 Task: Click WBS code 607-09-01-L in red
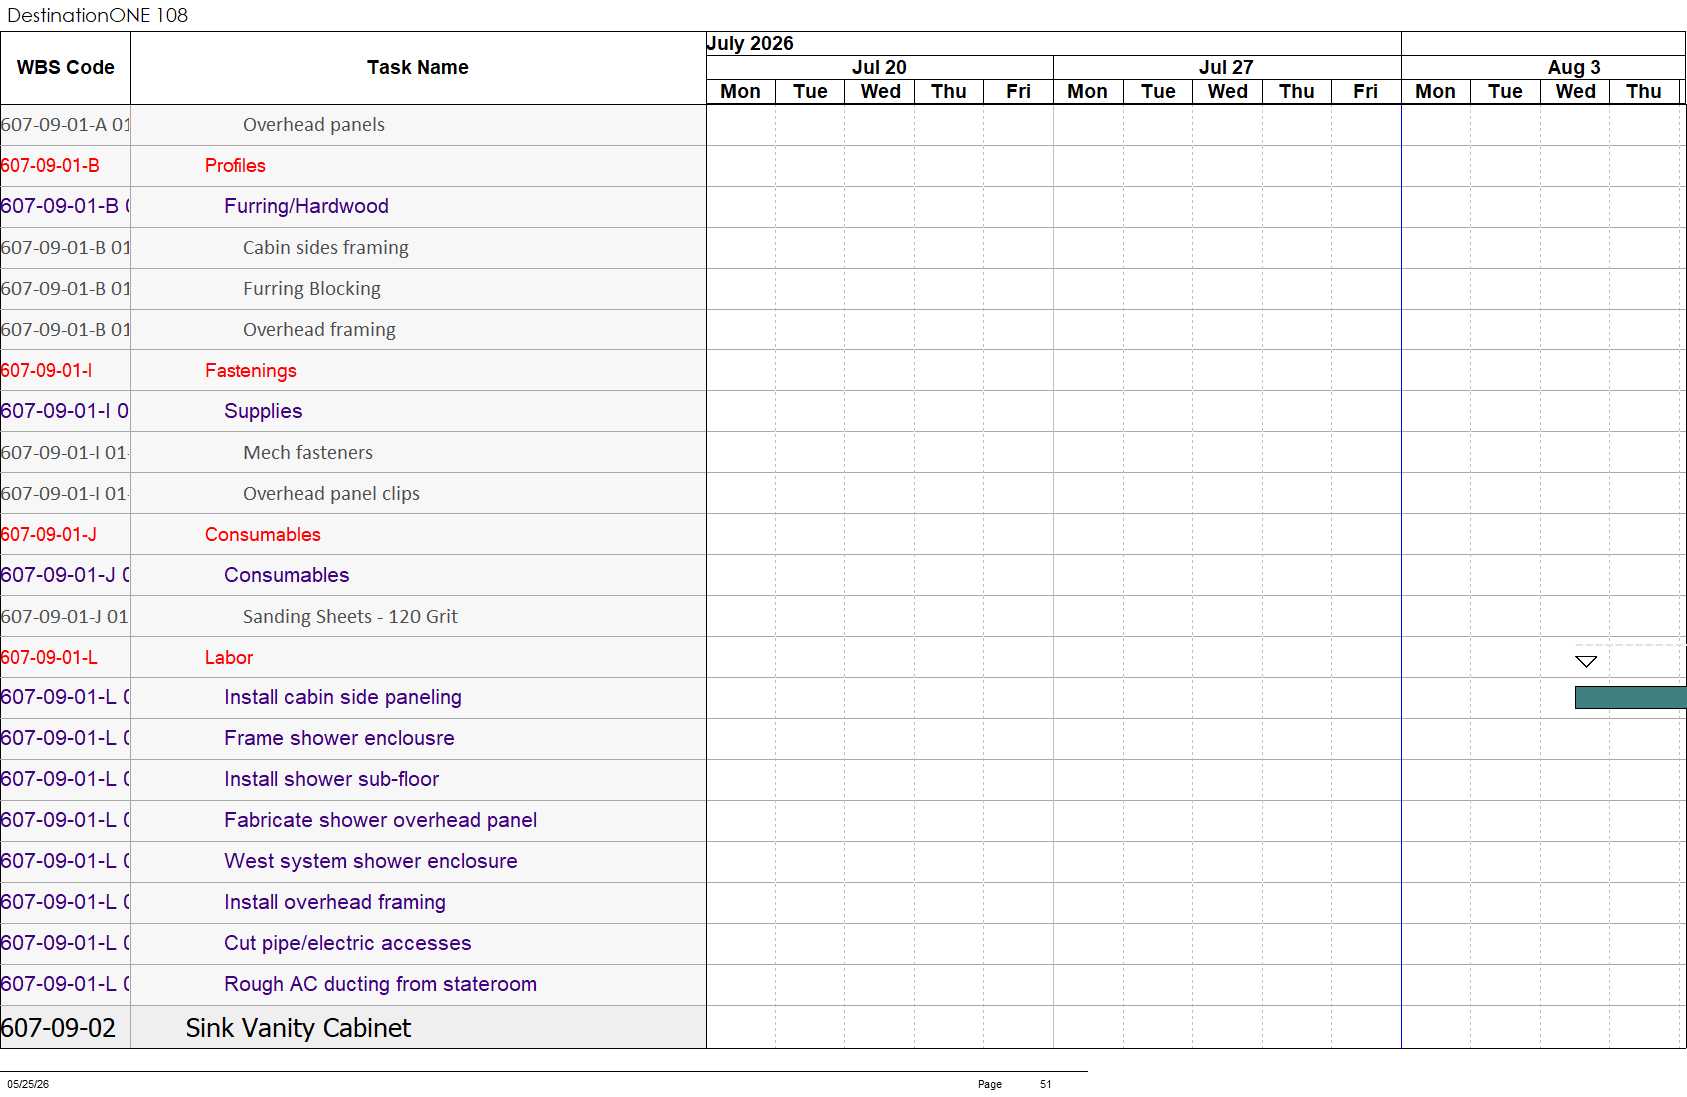[49, 658]
